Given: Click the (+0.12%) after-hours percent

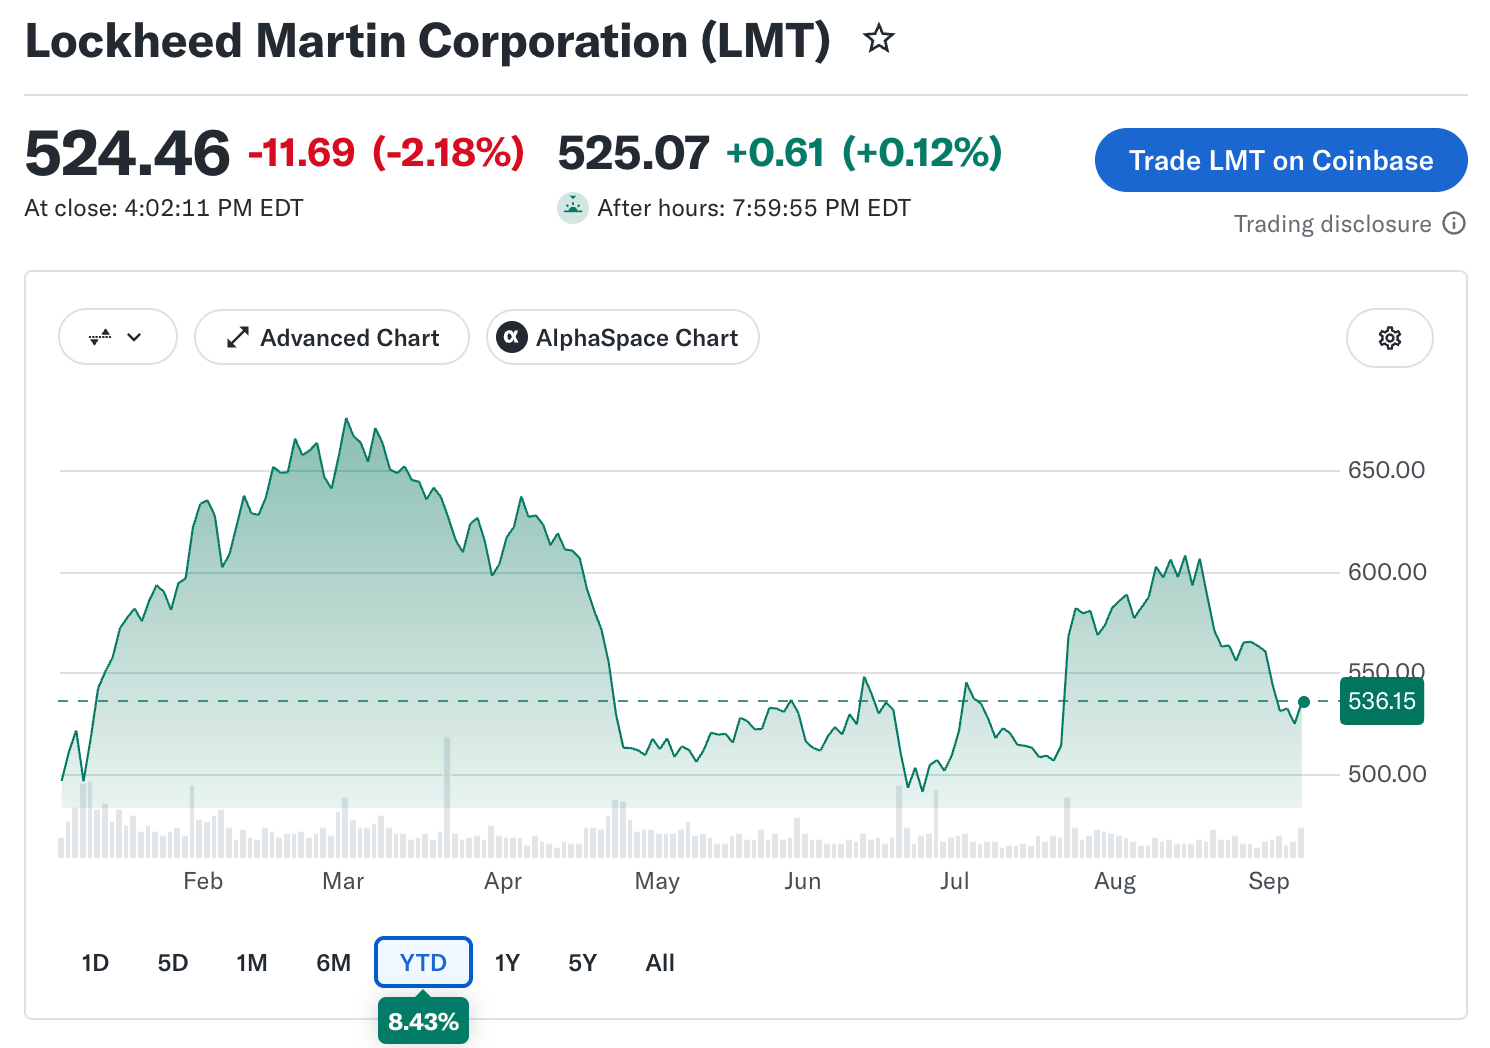Looking at the screenshot, I should 922,153.
